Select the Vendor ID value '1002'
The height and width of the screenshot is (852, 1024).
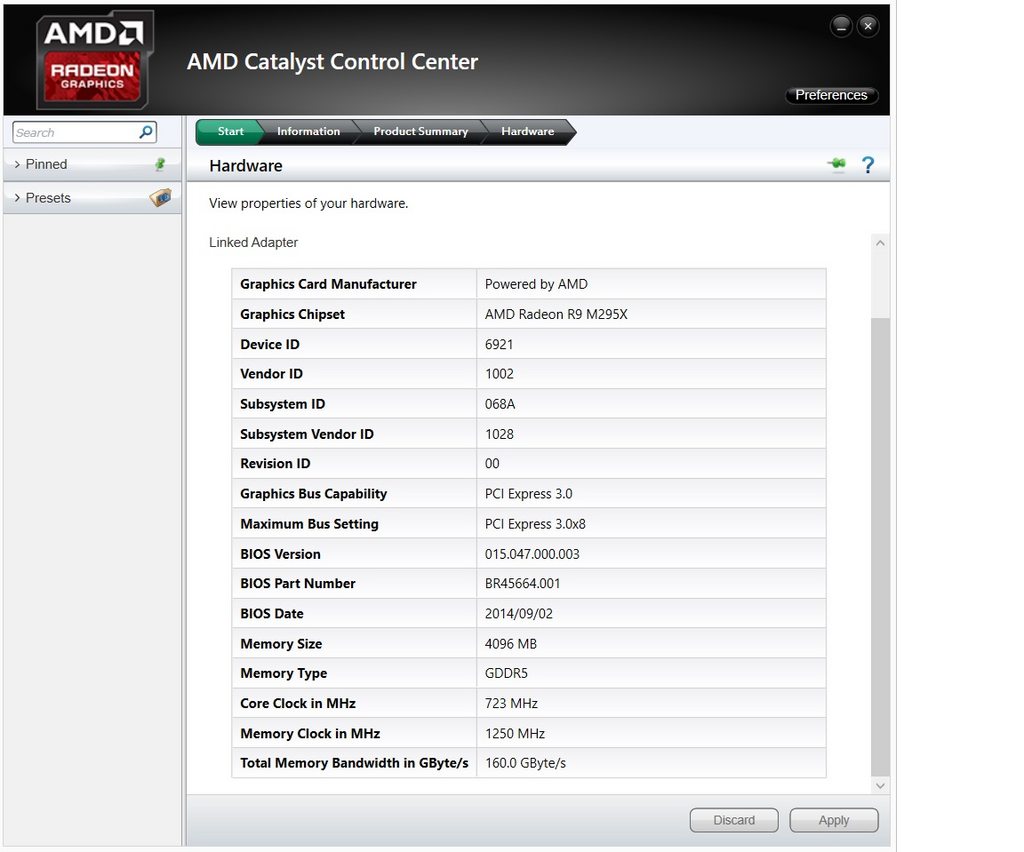(499, 373)
